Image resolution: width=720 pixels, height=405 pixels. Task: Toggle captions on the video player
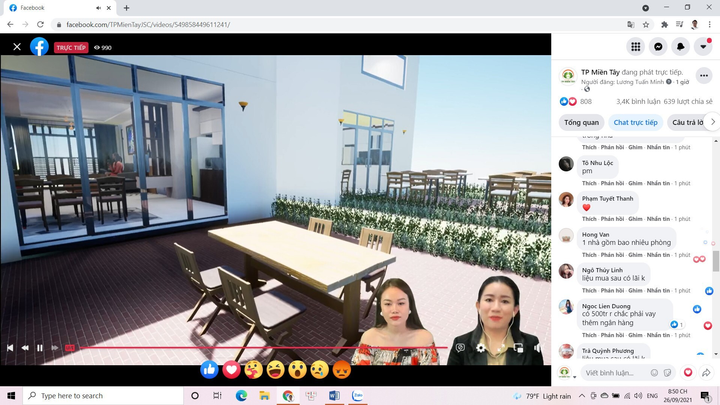click(x=460, y=348)
